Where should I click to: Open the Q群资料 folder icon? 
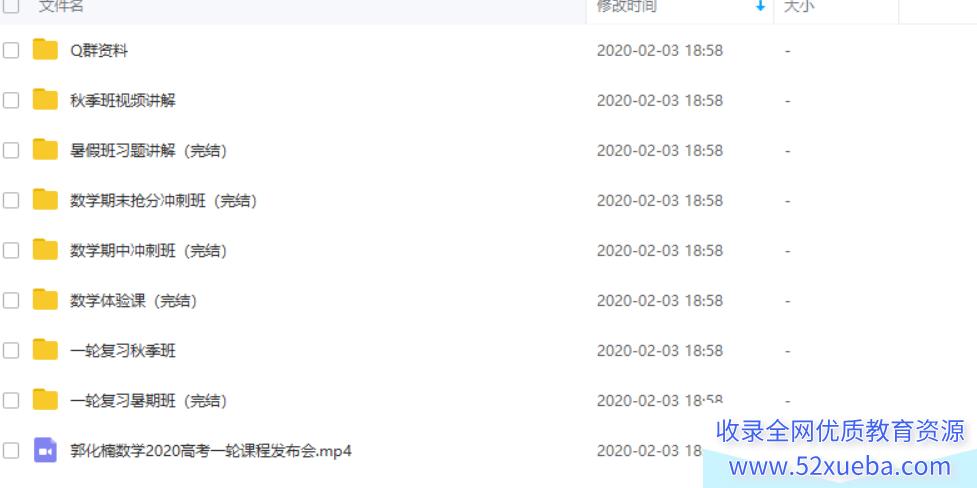pyautogui.click(x=45, y=49)
